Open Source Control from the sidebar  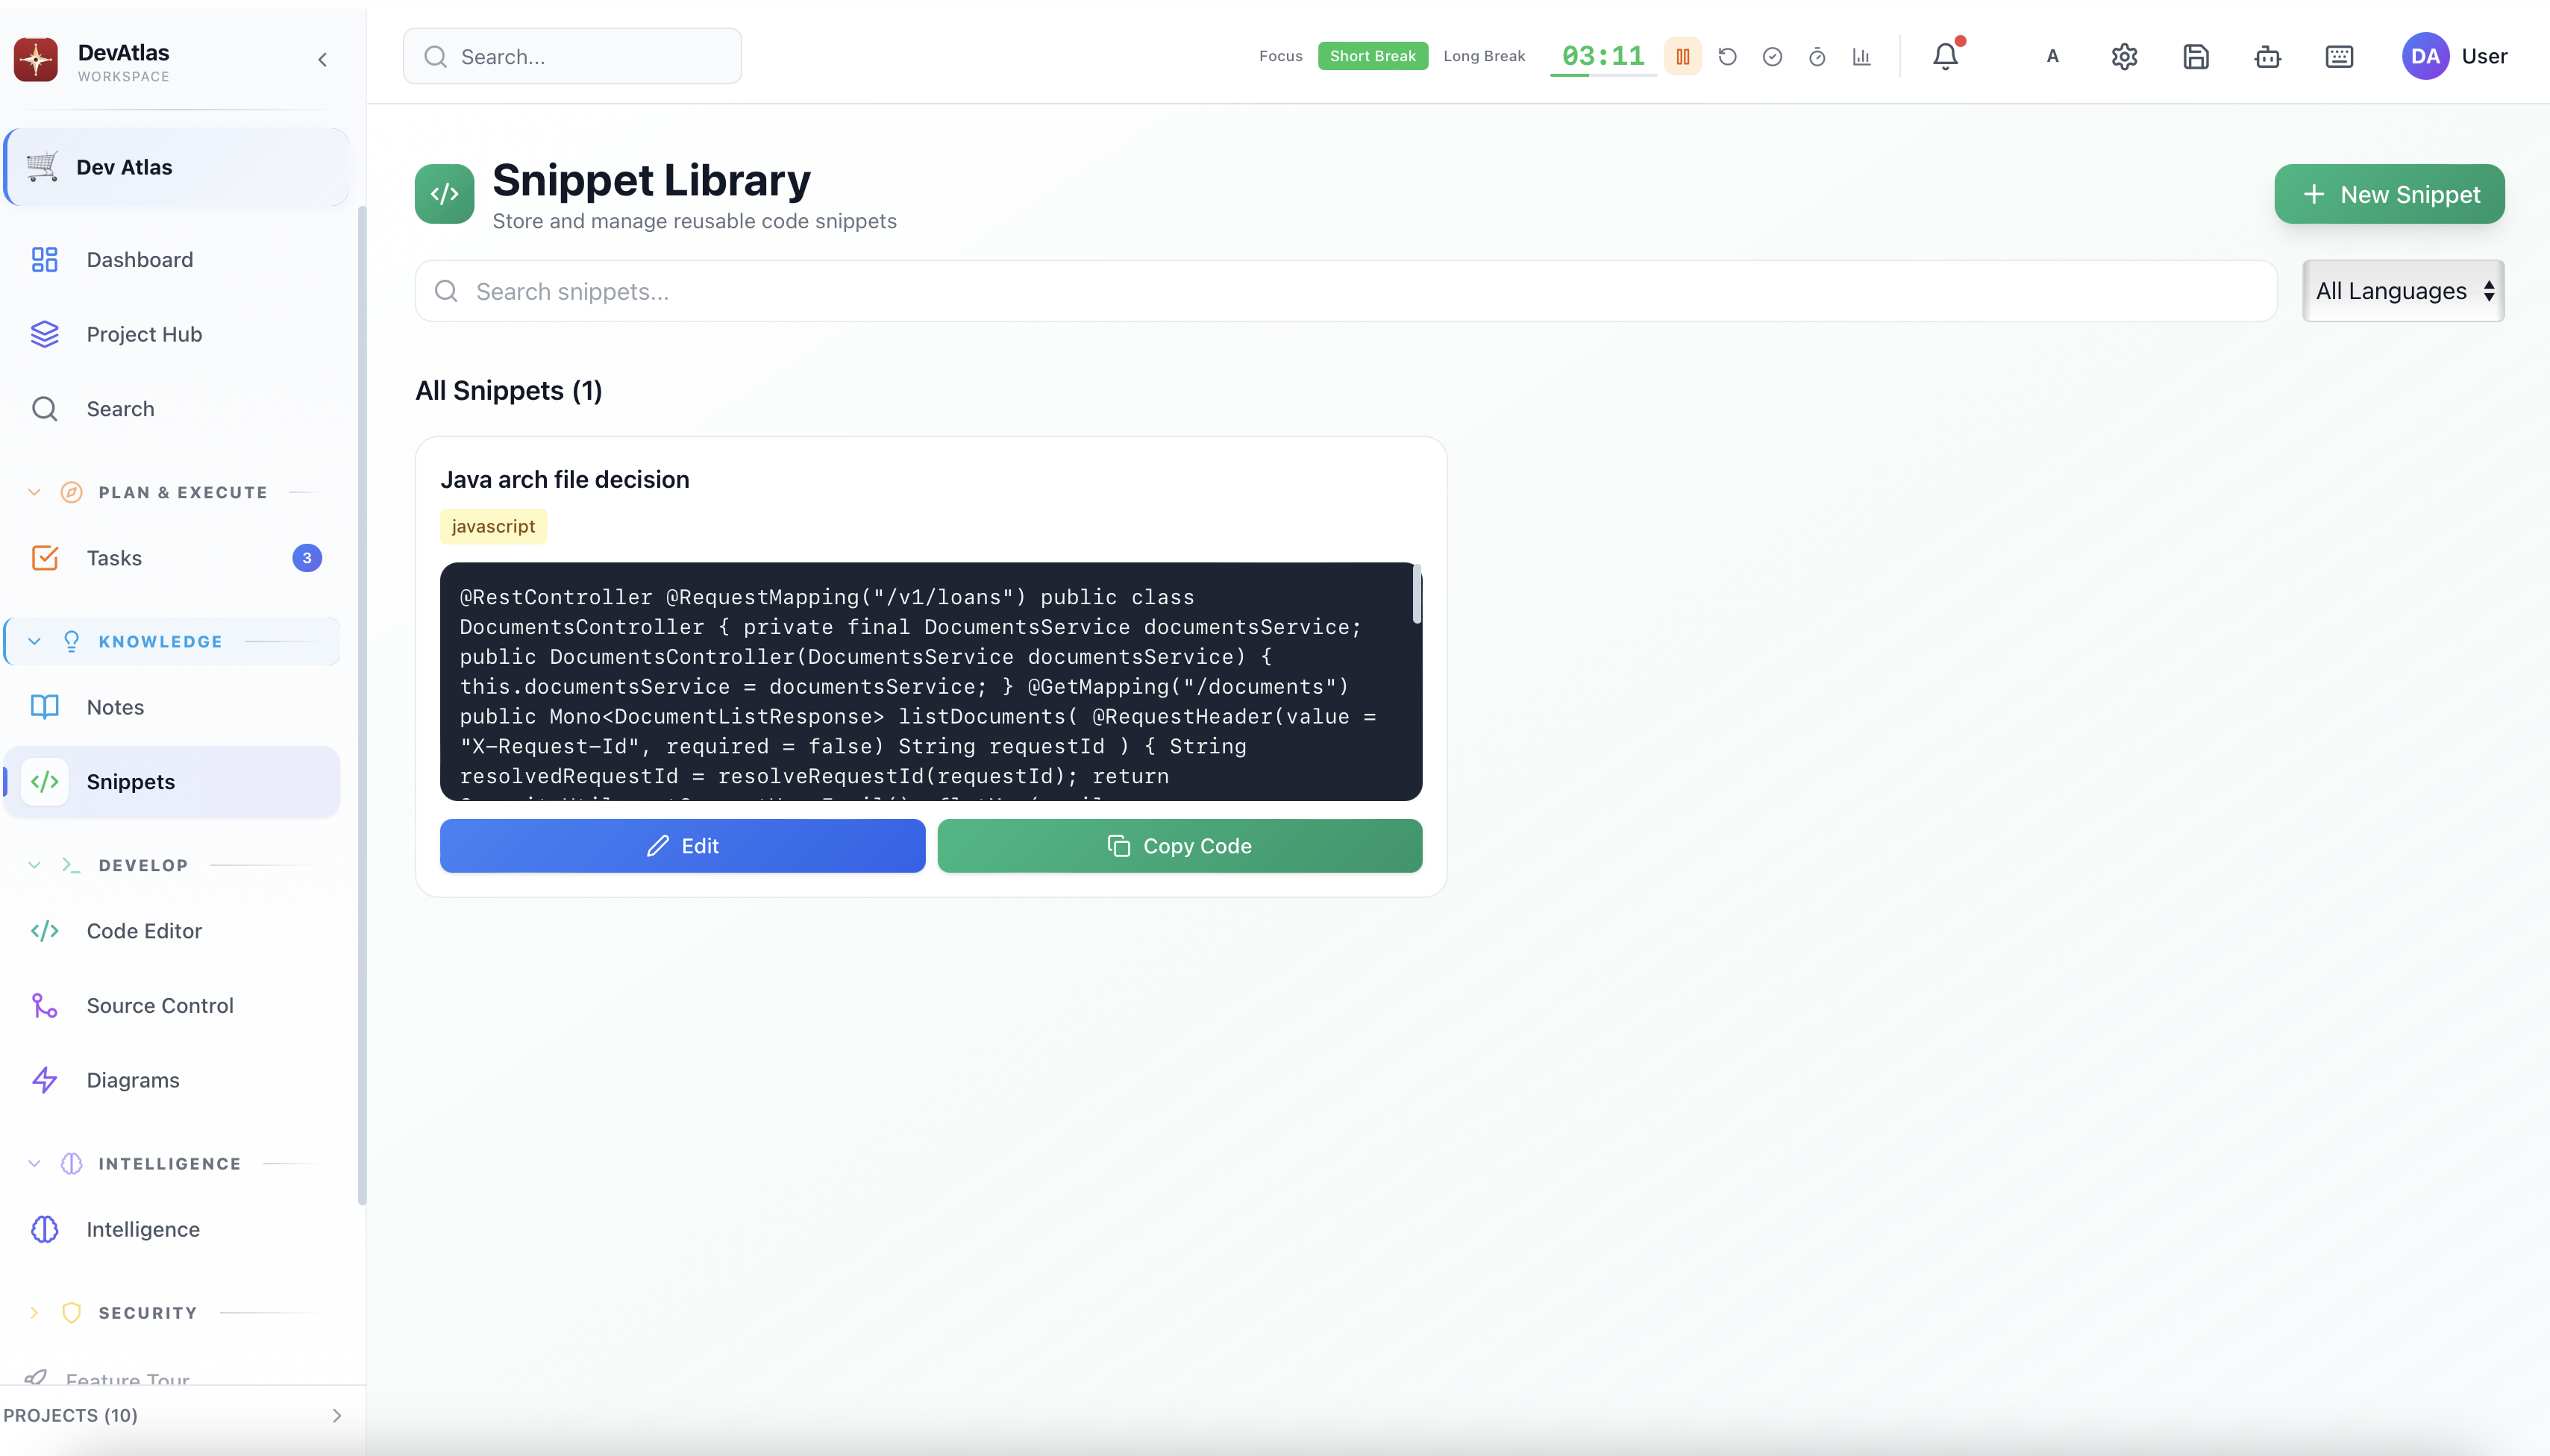[159, 1005]
